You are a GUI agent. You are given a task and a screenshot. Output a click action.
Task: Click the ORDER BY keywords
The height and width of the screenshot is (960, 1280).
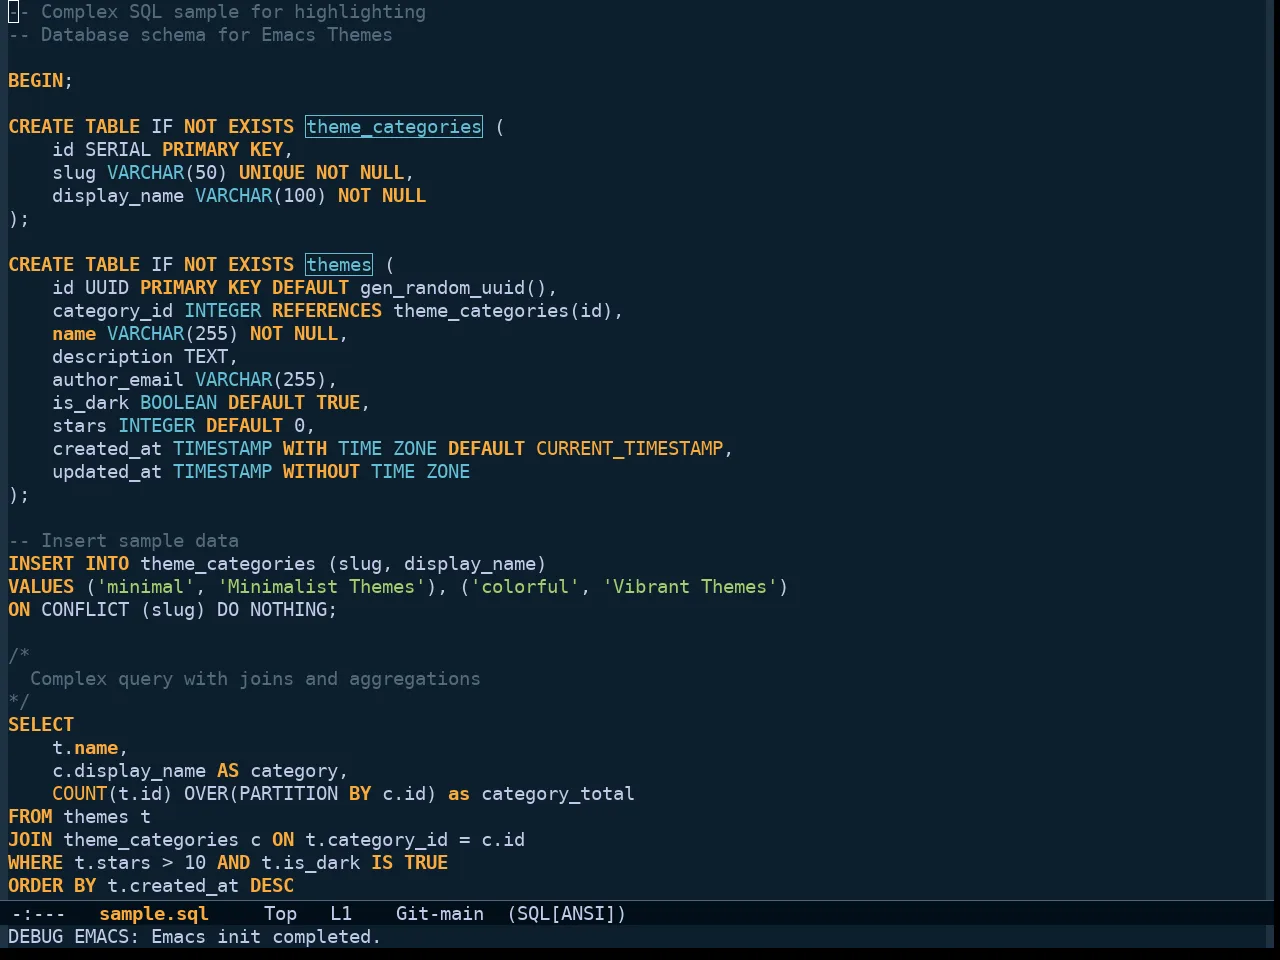[x=52, y=885]
